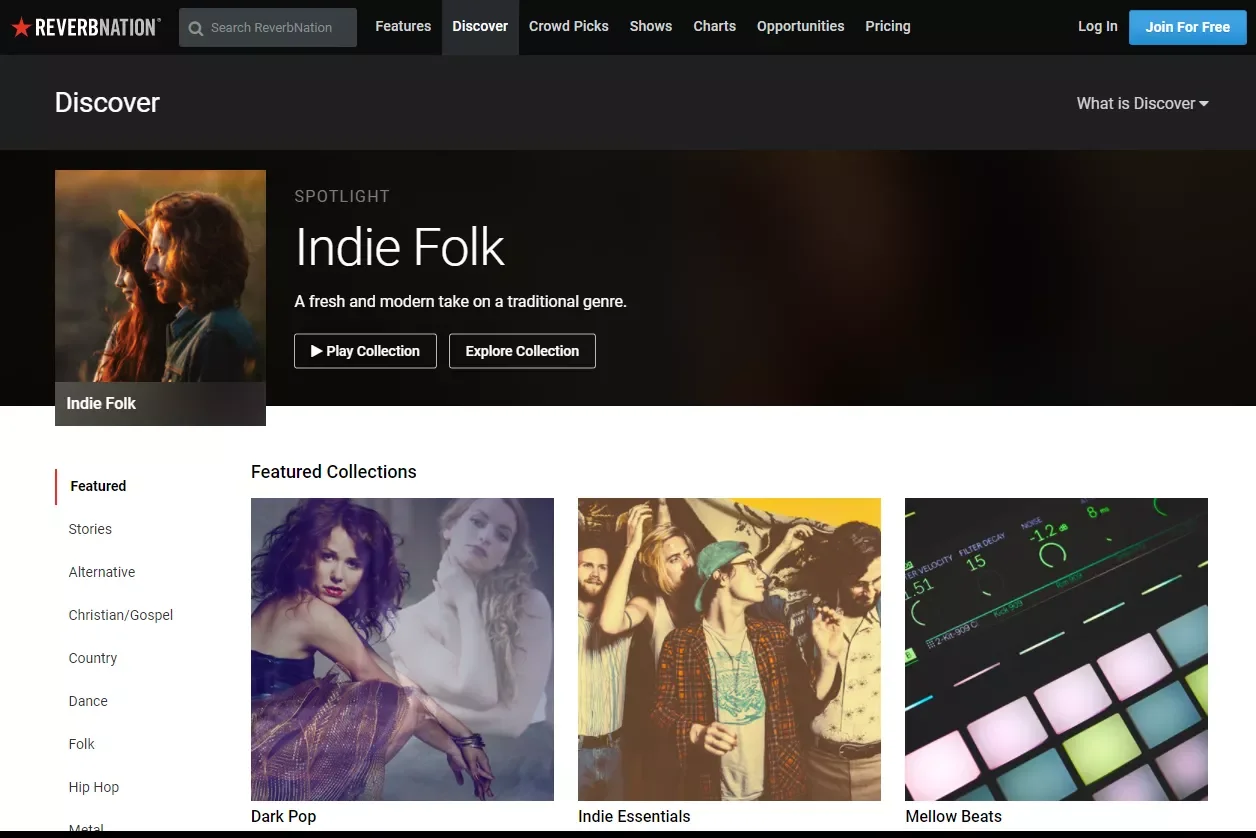Go to Crowd Picks page

[569, 26]
